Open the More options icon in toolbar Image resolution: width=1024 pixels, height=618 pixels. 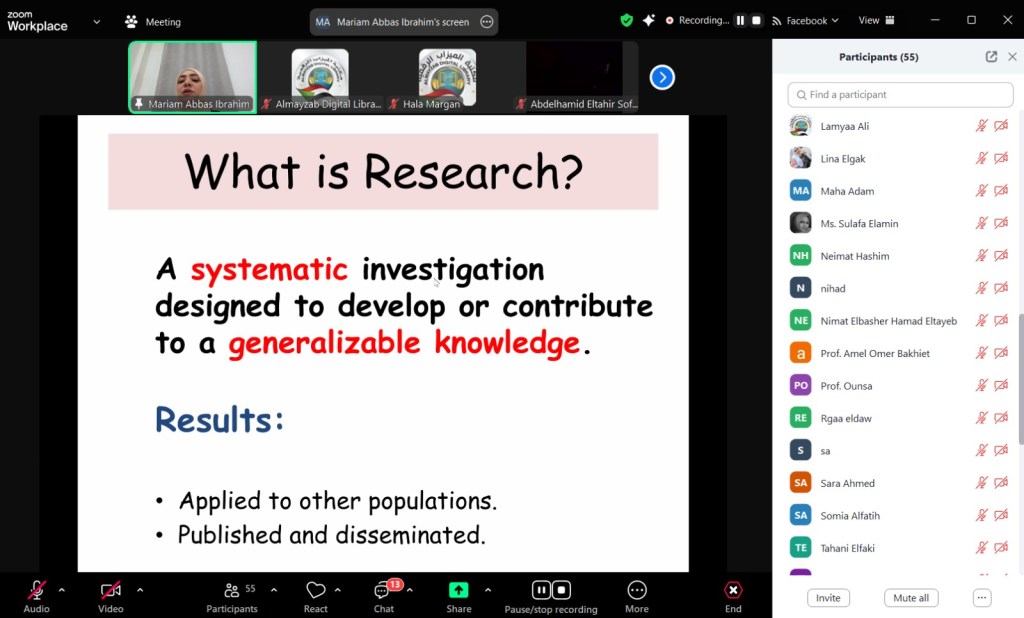(637, 590)
